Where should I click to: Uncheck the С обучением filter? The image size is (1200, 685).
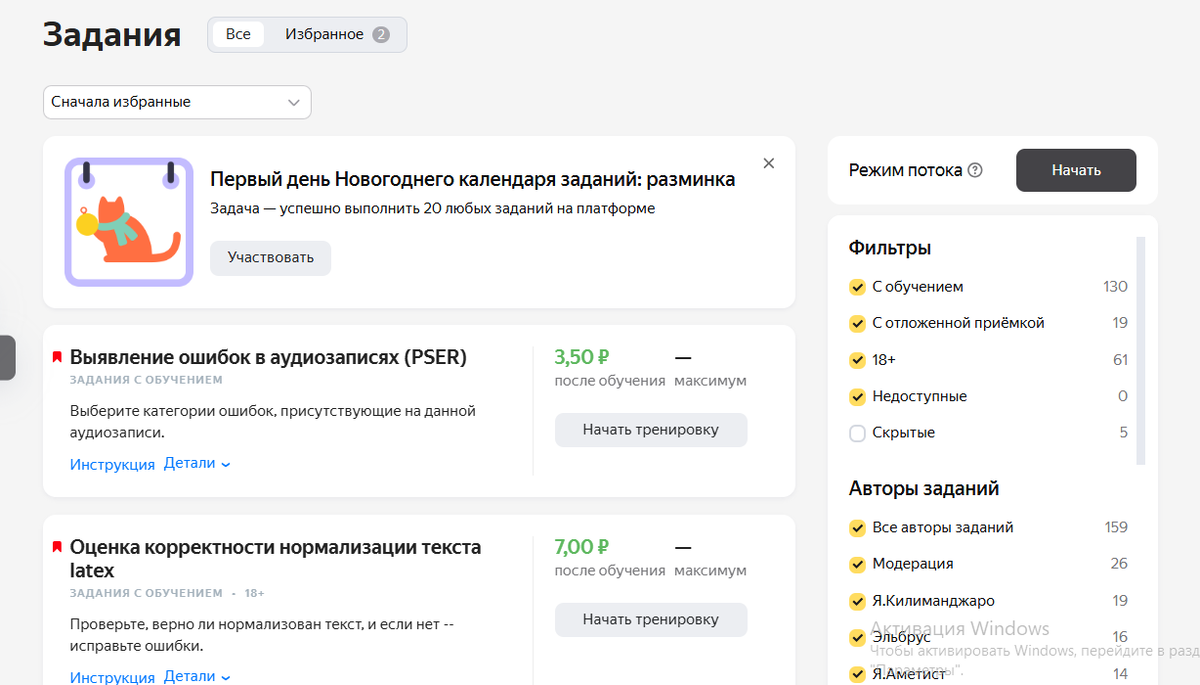[857, 287]
